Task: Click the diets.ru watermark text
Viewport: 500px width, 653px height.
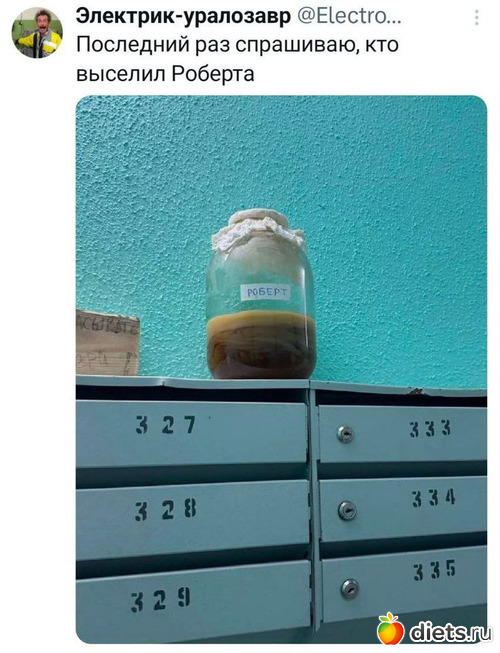Action: pyautogui.click(x=450, y=633)
